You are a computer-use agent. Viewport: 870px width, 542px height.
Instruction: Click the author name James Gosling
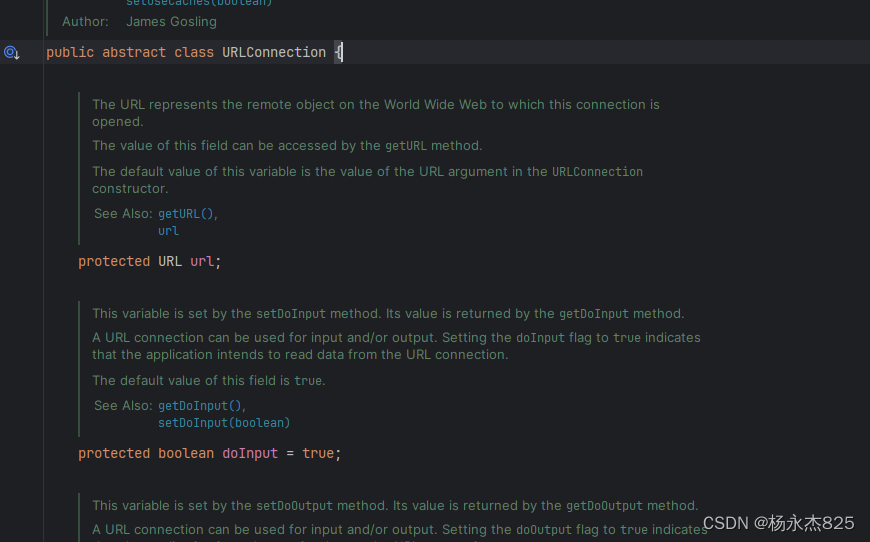point(171,22)
